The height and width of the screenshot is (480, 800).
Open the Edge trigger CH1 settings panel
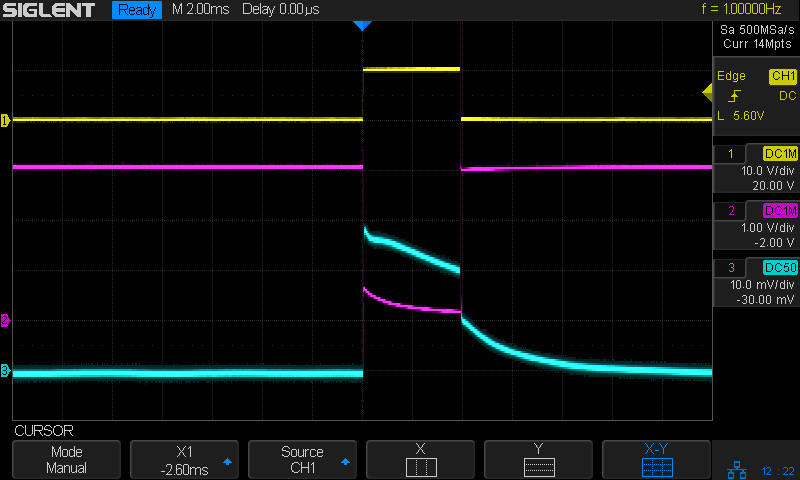pos(756,96)
